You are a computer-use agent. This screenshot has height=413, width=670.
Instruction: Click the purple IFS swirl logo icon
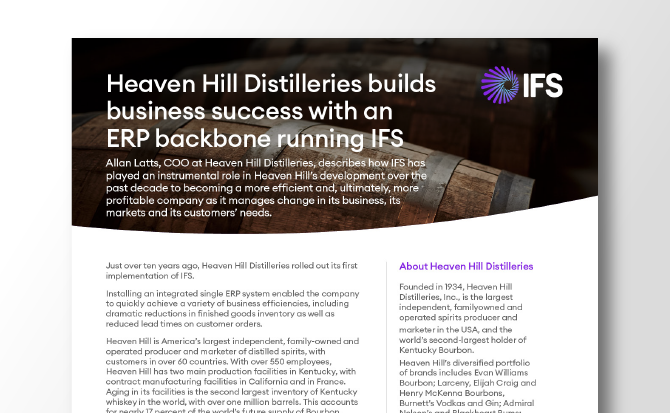tap(498, 86)
